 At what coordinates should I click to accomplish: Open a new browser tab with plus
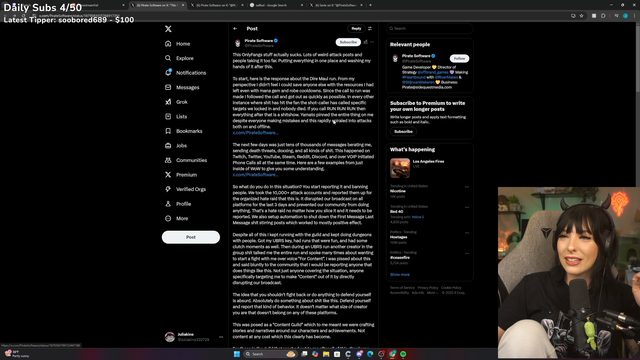click(x=370, y=5)
